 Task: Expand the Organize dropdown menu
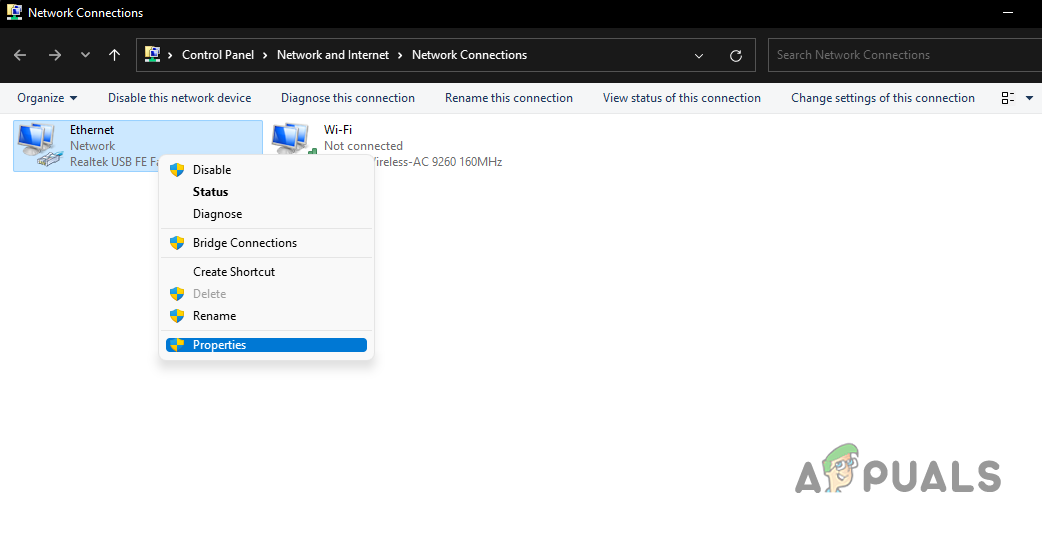47,98
